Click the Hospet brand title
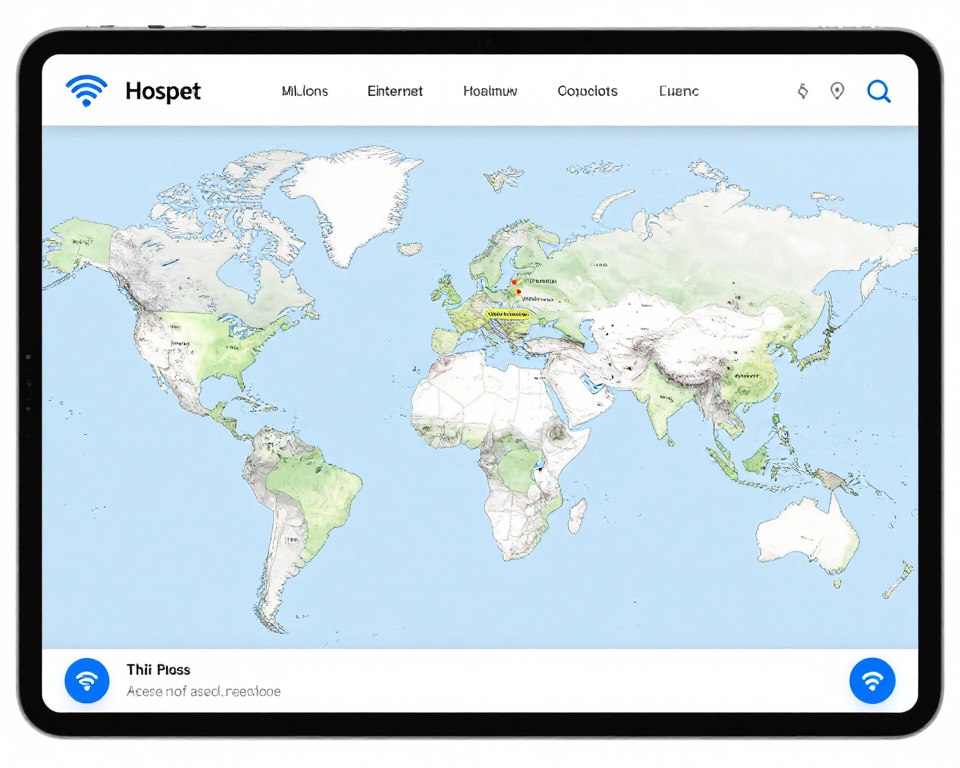 click(x=163, y=91)
